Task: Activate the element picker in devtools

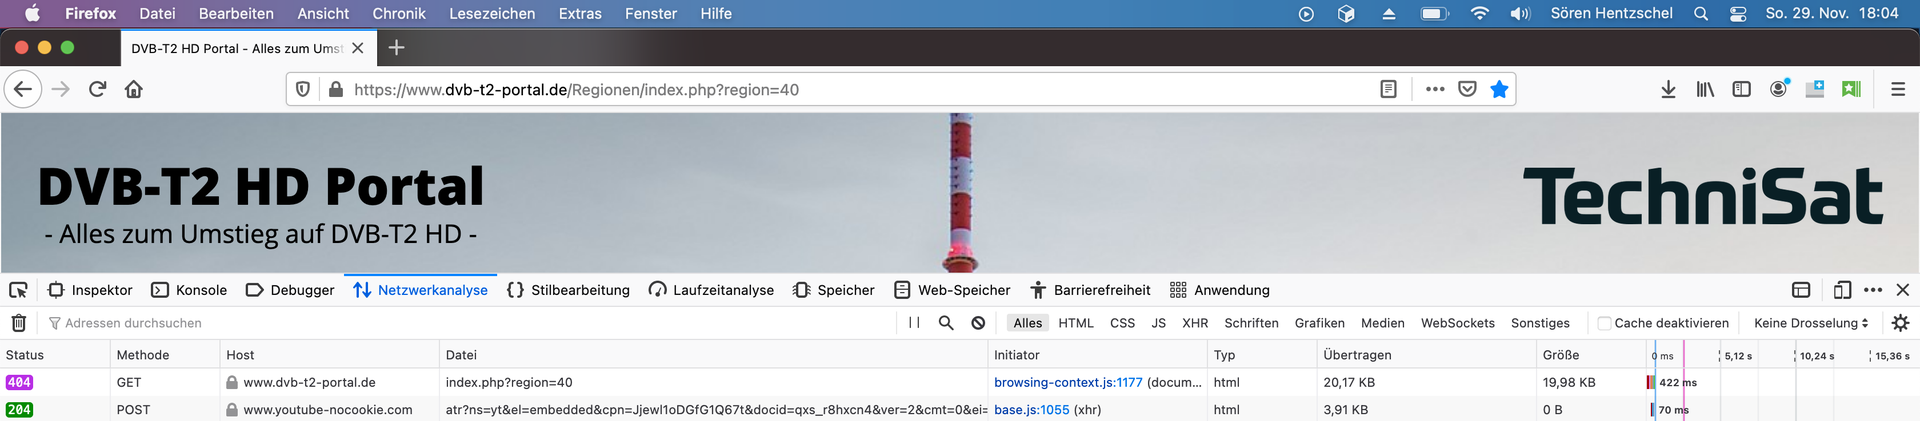Action: pyautogui.click(x=18, y=290)
